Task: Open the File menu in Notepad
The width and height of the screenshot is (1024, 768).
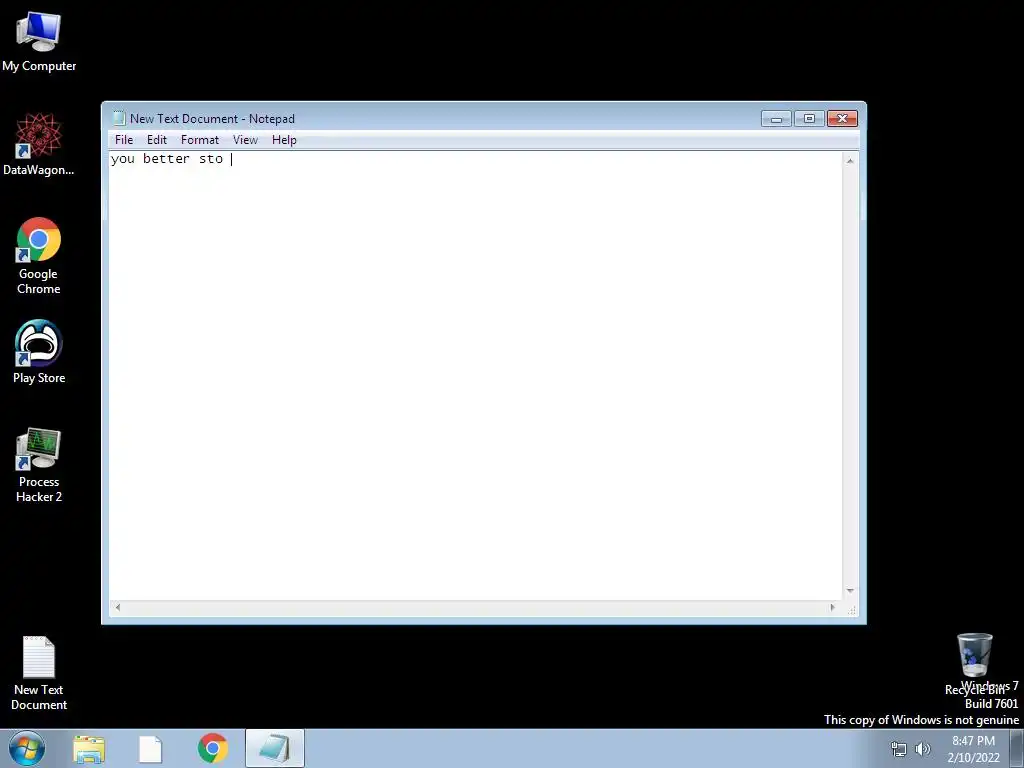Action: (x=124, y=140)
